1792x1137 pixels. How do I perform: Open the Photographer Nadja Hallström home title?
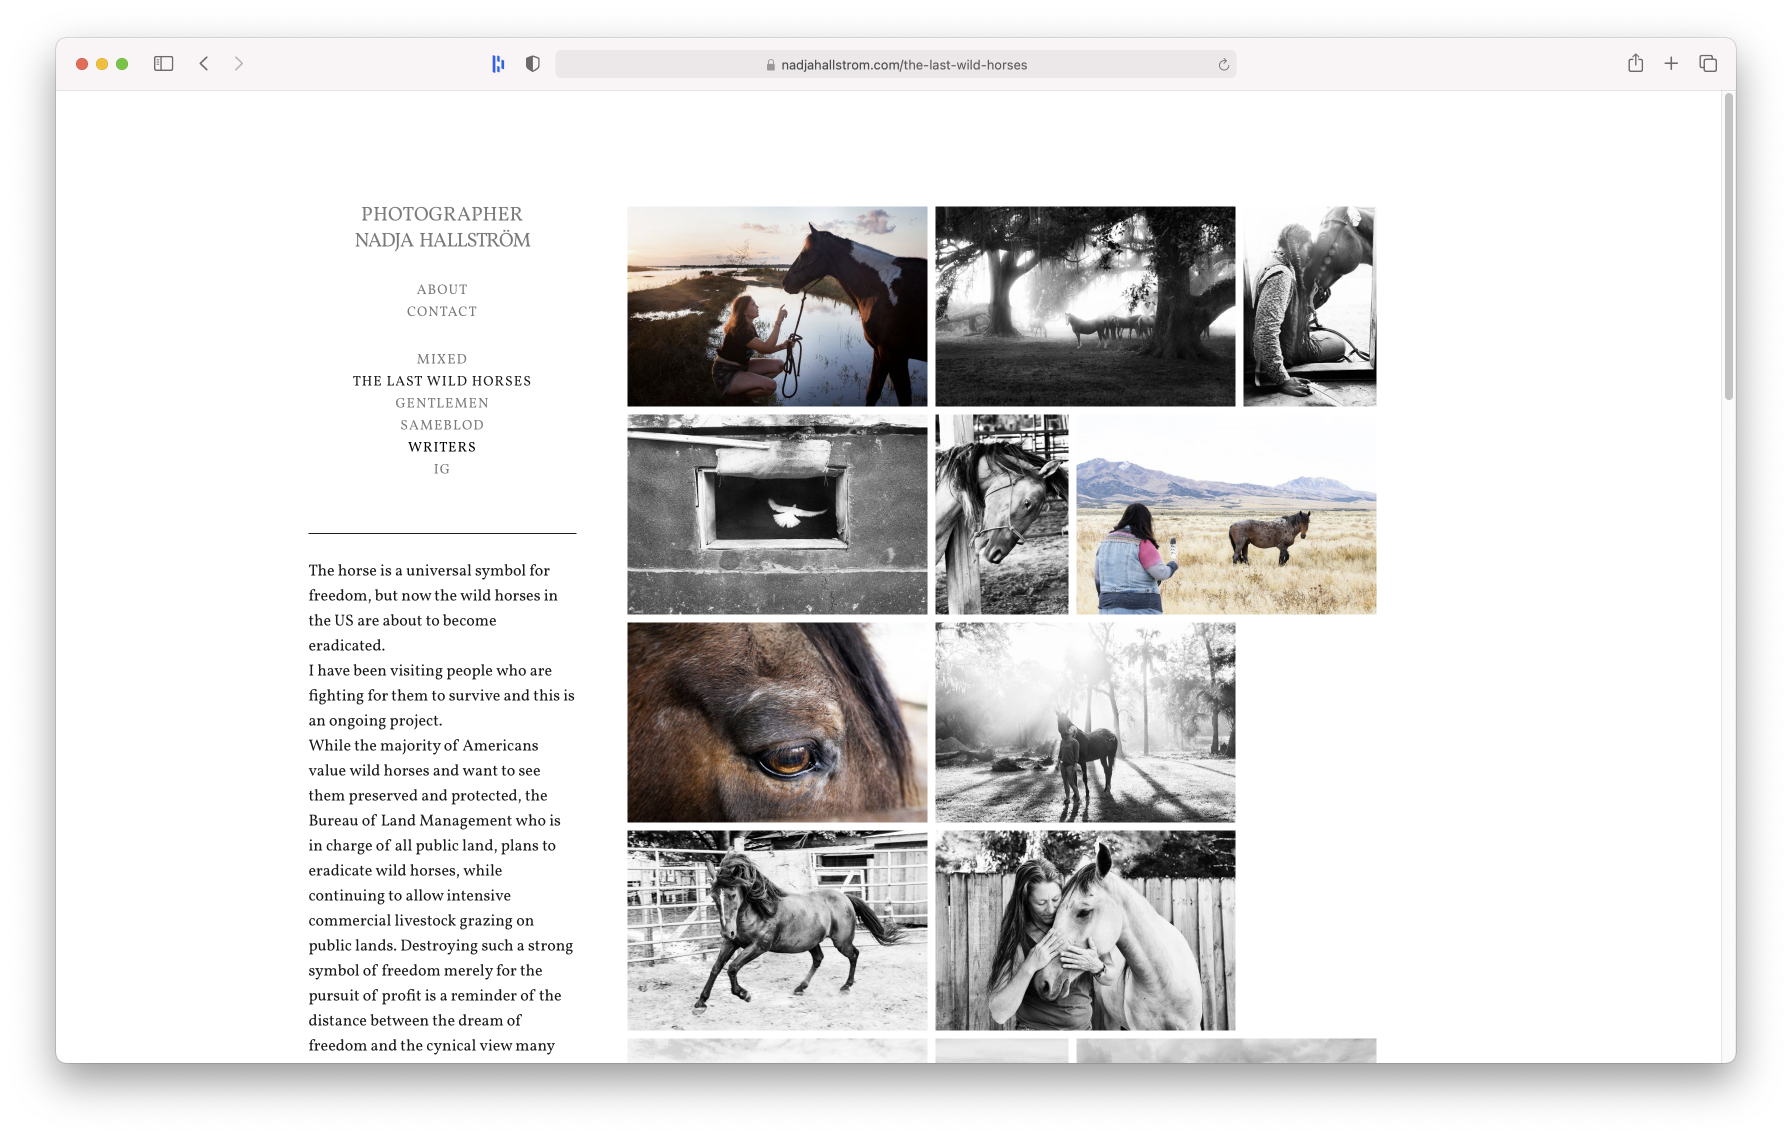(x=442, y=227)
